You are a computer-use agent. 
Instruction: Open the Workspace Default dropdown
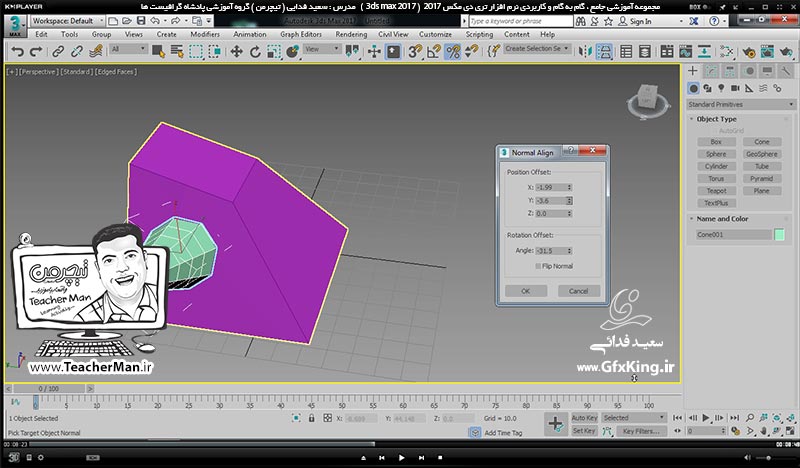coord(68,21)
